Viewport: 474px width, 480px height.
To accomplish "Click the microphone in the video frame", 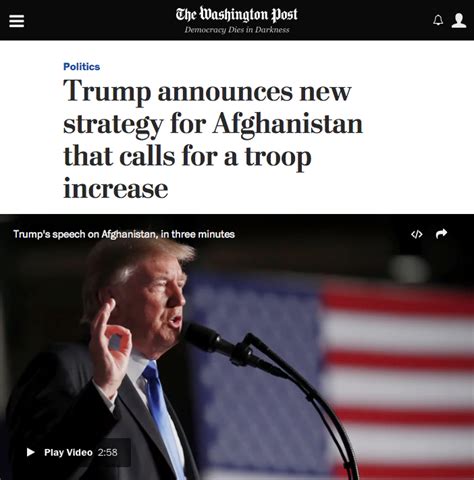I will point(215,342).
